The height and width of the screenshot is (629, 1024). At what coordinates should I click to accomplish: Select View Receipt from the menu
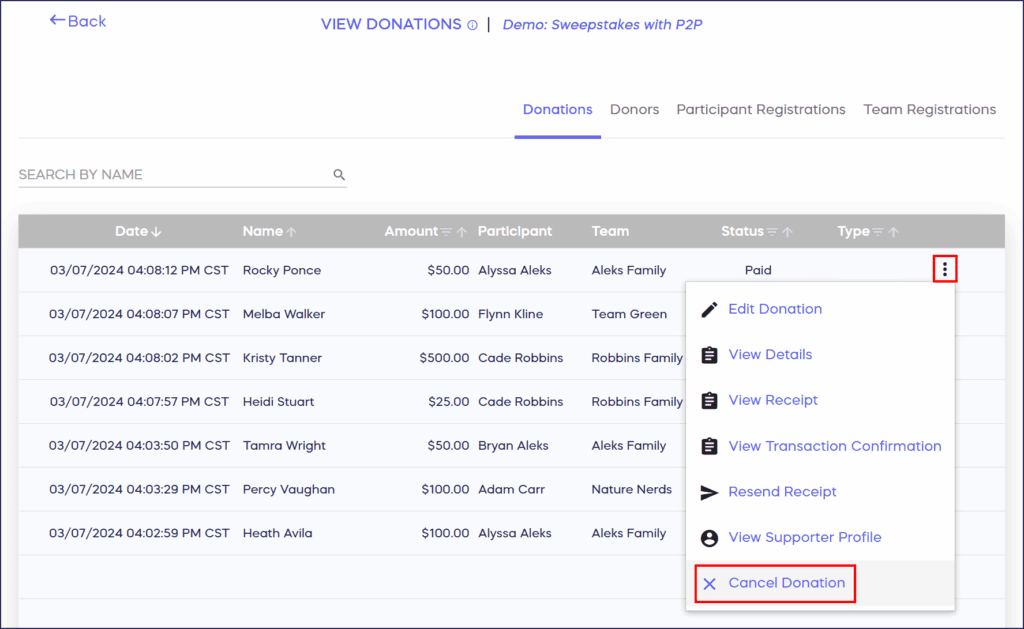pyautogui.click(x=772, y=400)
